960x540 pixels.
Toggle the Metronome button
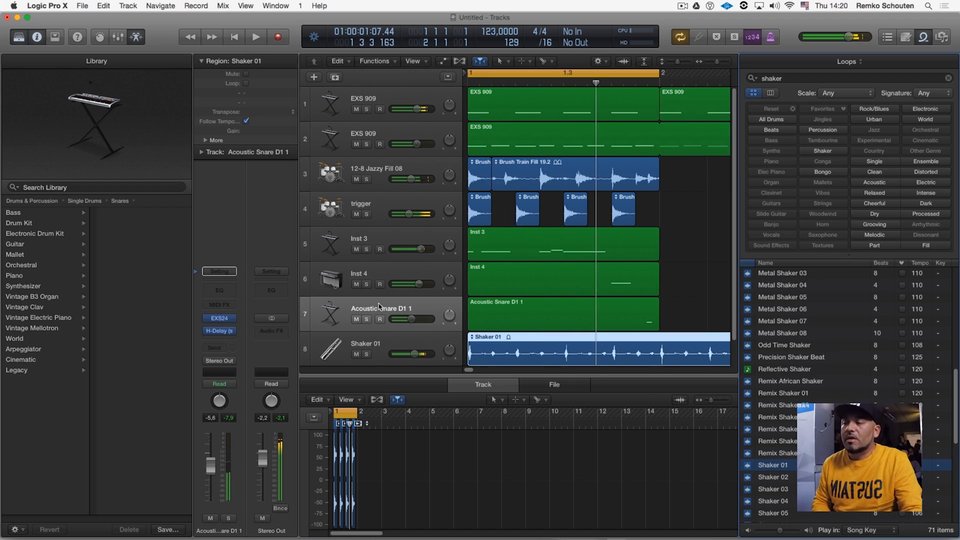(x=770, y=37)
